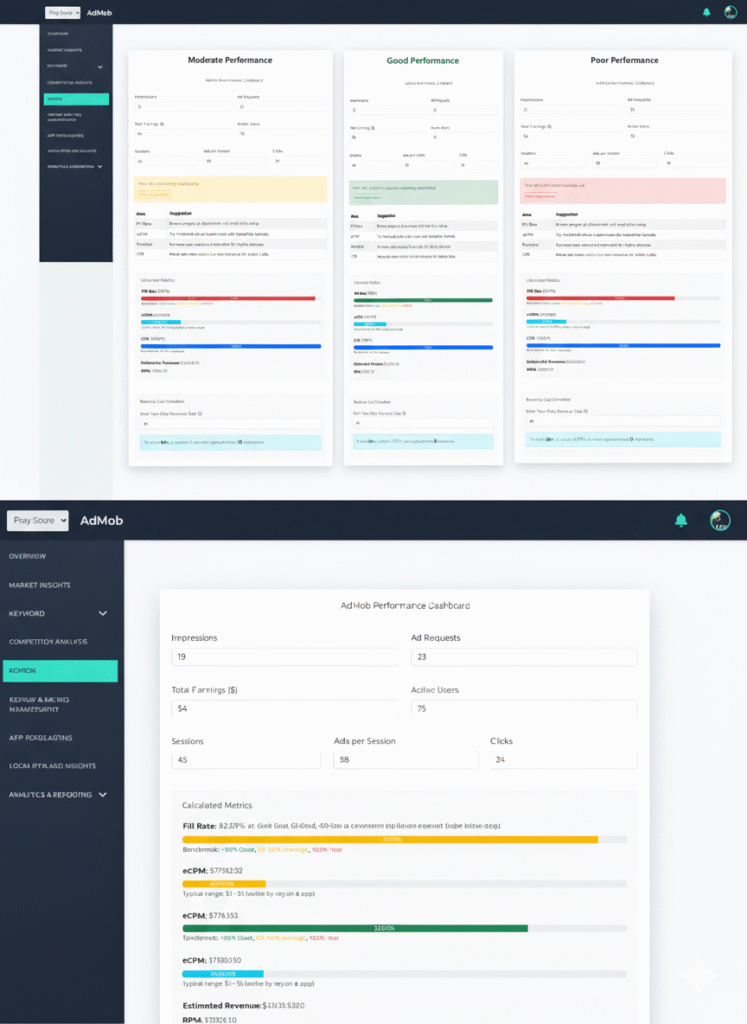Click the highlighted AdMob item in the large sidebar

59,671
